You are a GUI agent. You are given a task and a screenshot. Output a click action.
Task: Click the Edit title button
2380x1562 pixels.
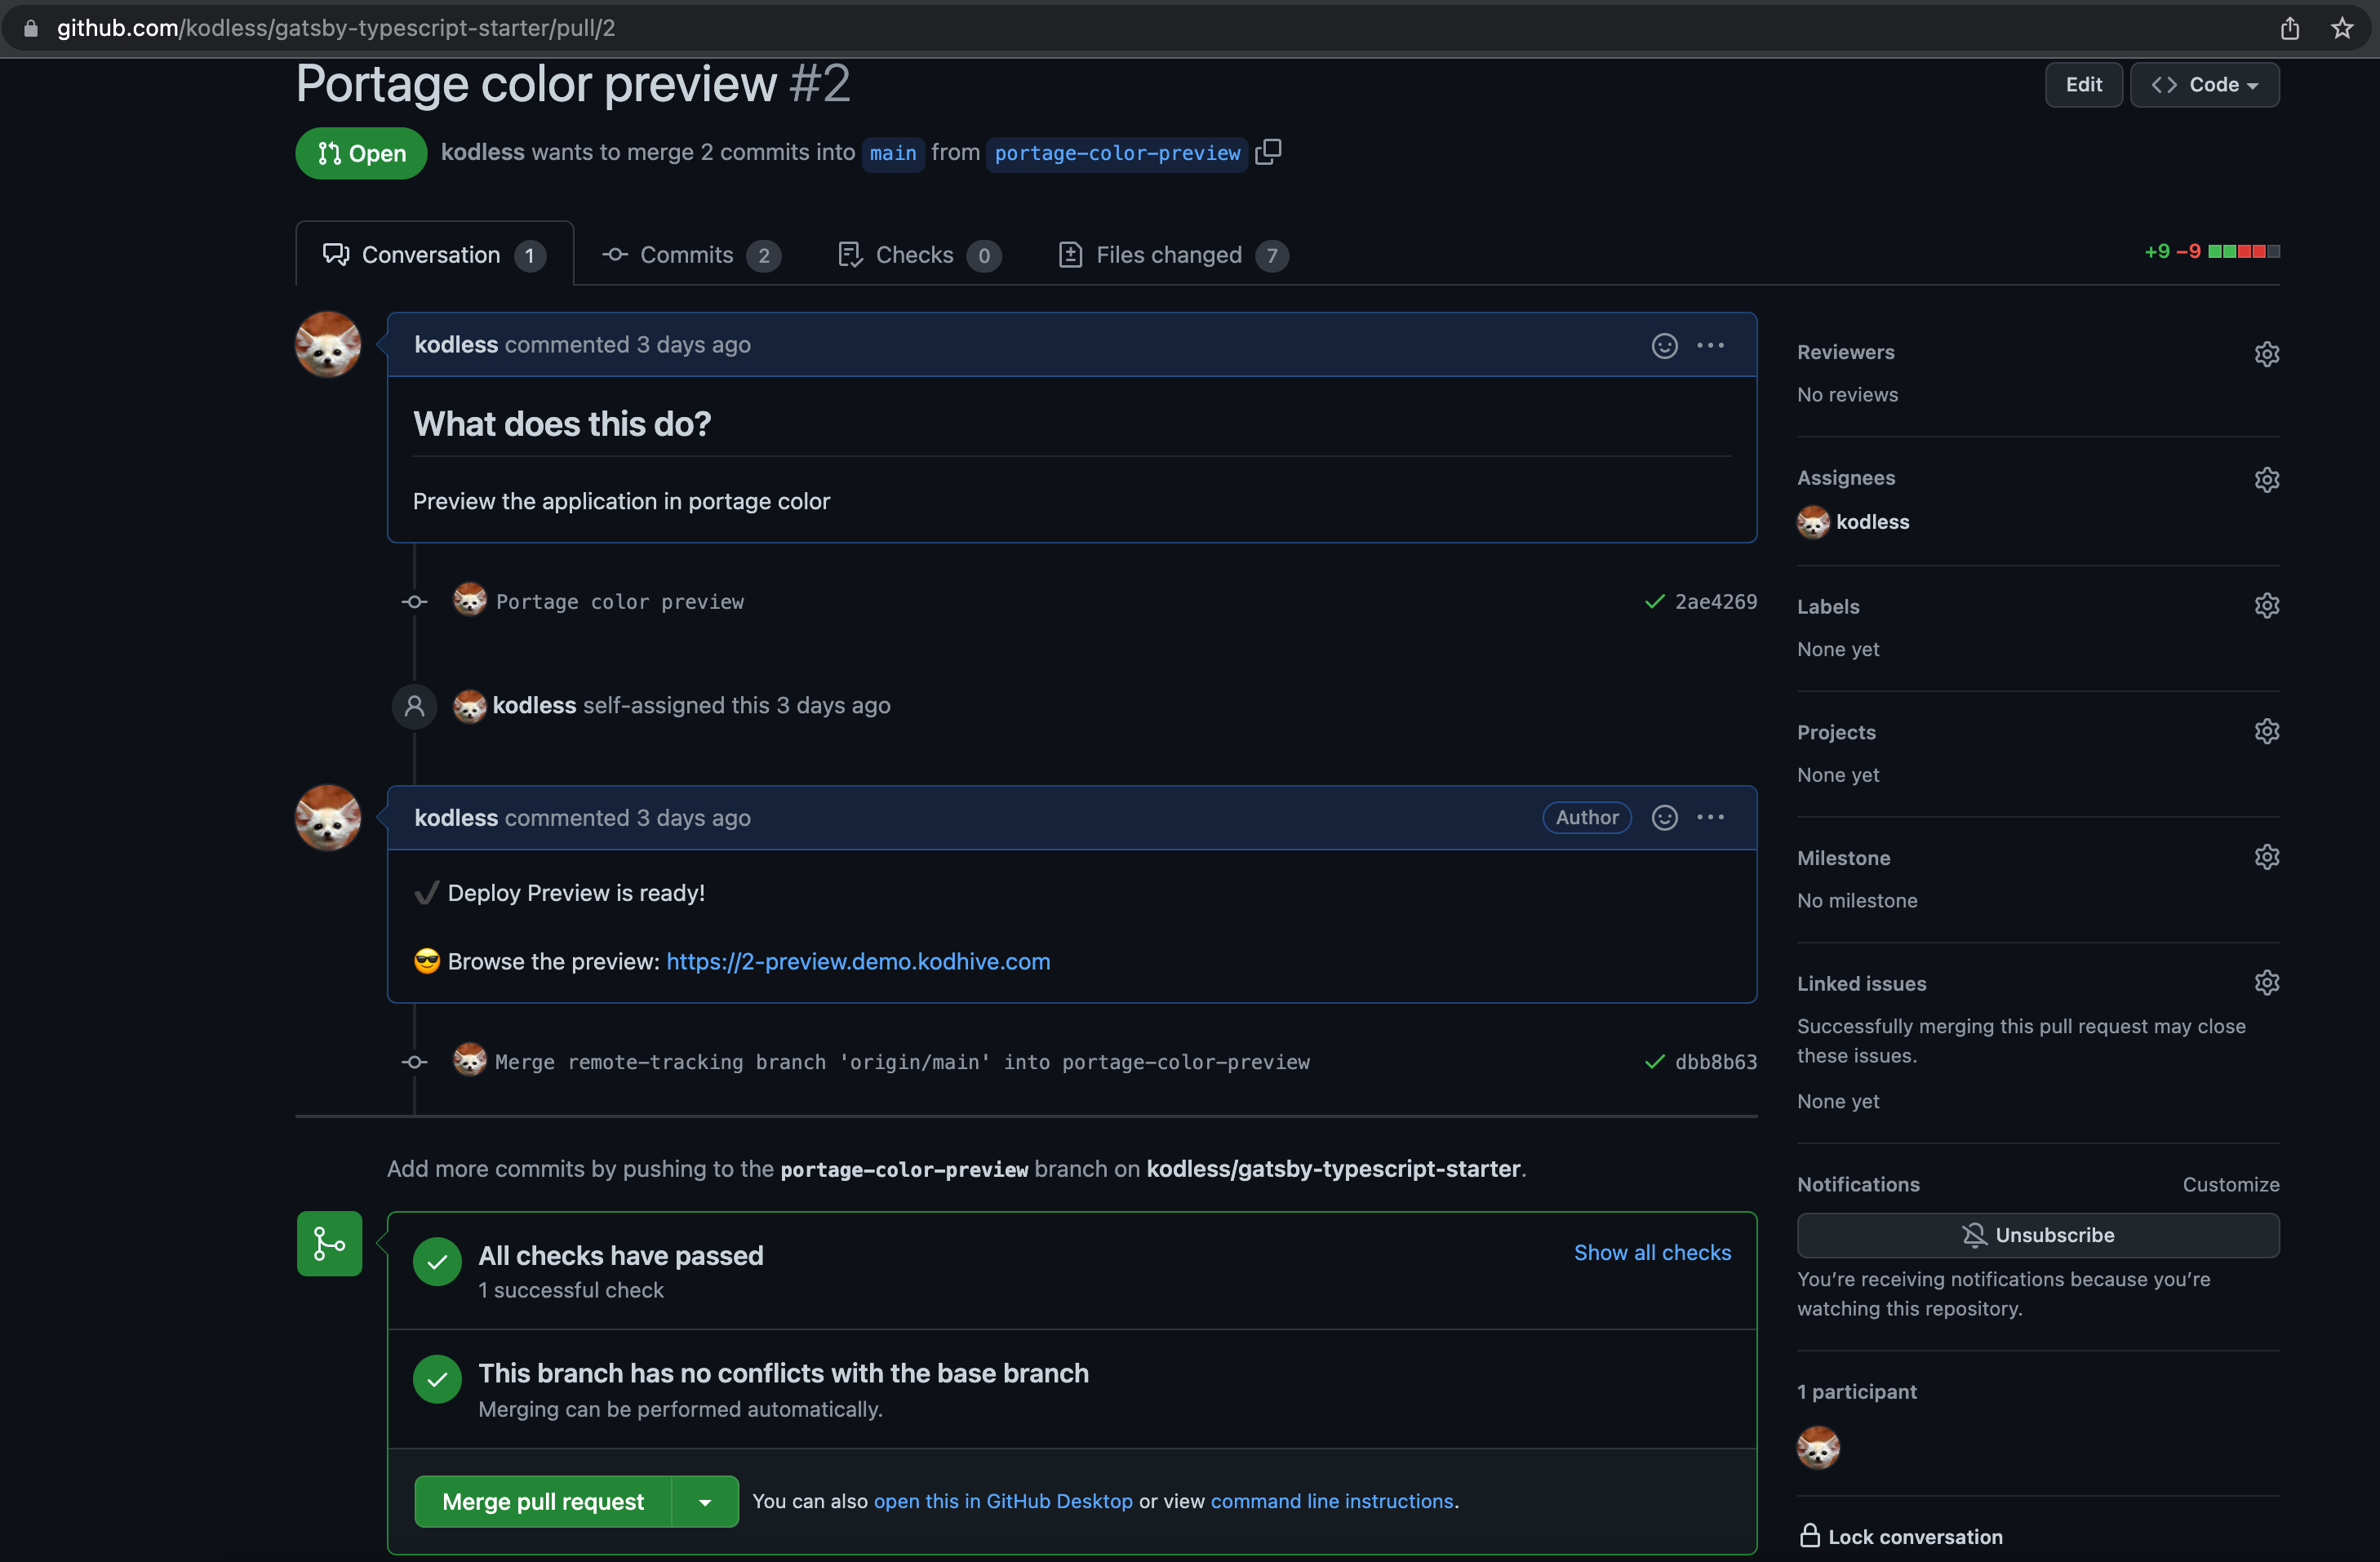coord(2083,85)
